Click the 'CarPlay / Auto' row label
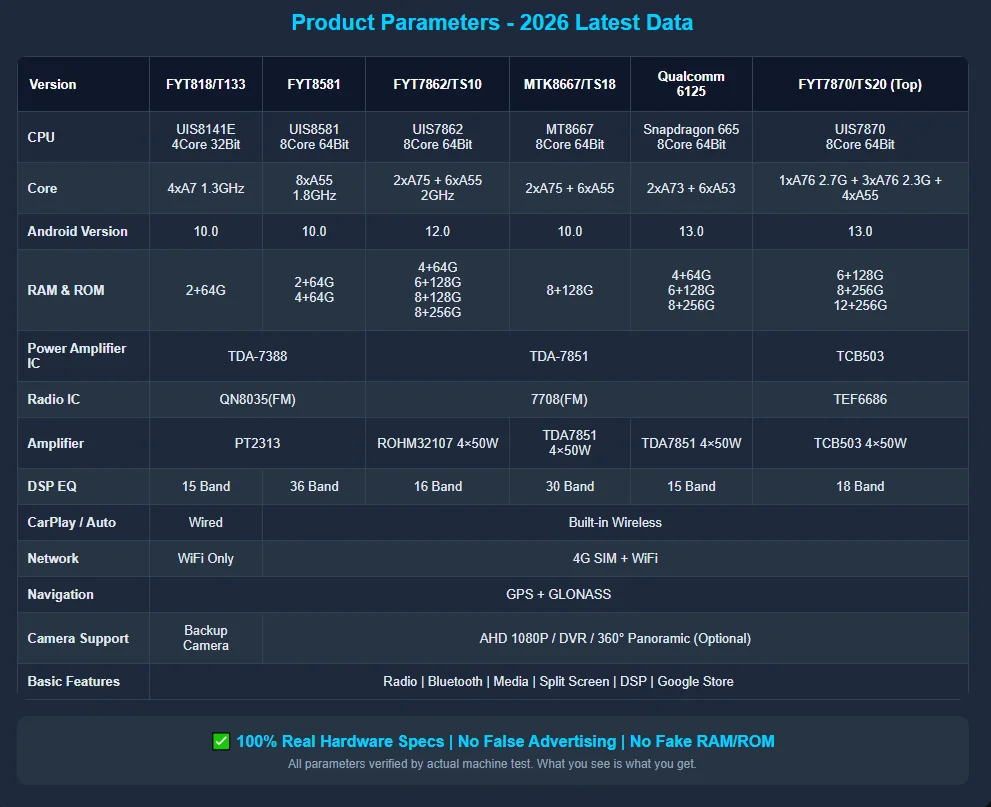Viewport: 991px width, 807px height. tap(83, 523)
